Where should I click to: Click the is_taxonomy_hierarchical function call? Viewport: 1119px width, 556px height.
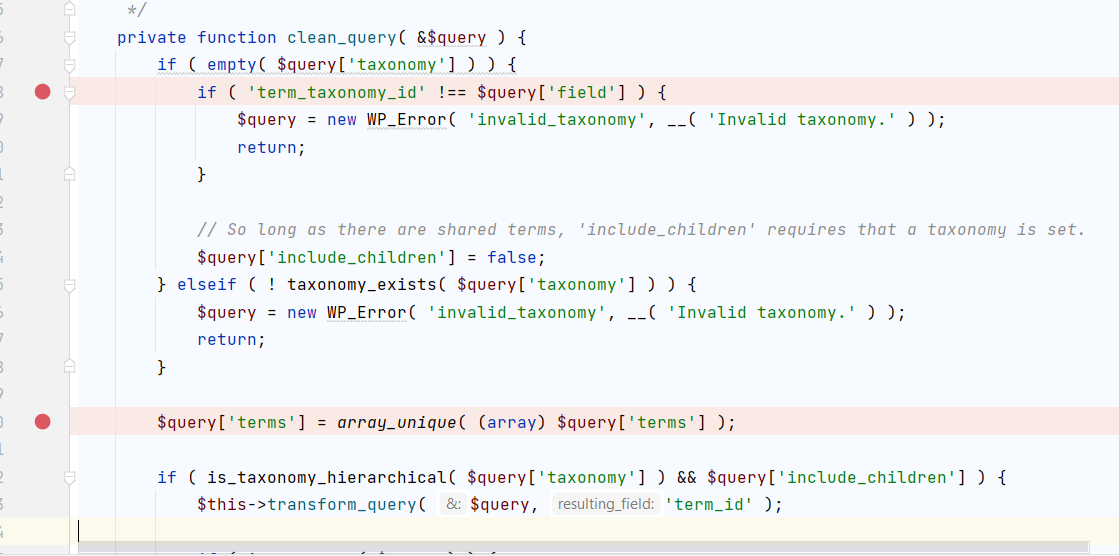pos(327,477)
